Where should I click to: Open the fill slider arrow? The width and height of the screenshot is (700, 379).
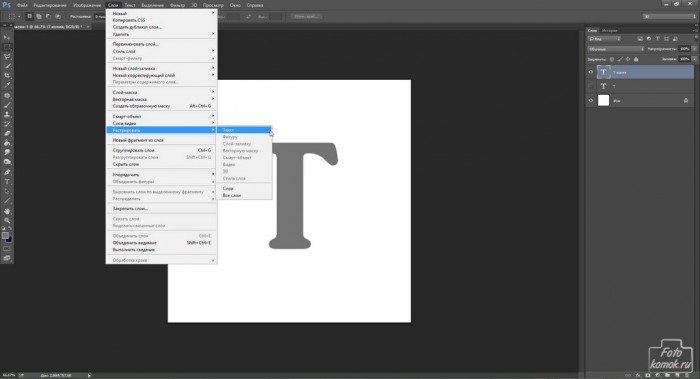[694, 59]
